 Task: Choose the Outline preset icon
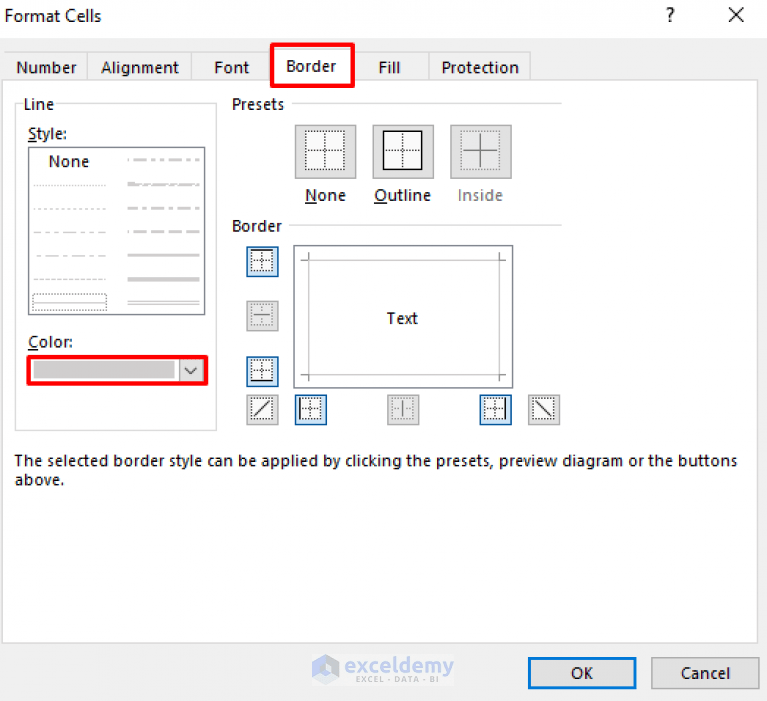(403, 152)
